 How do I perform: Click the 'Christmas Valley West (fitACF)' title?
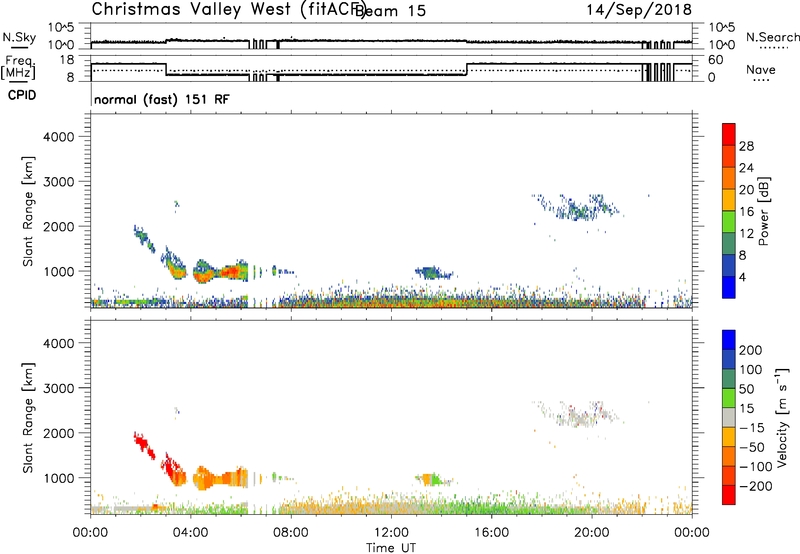click(228, 10)
